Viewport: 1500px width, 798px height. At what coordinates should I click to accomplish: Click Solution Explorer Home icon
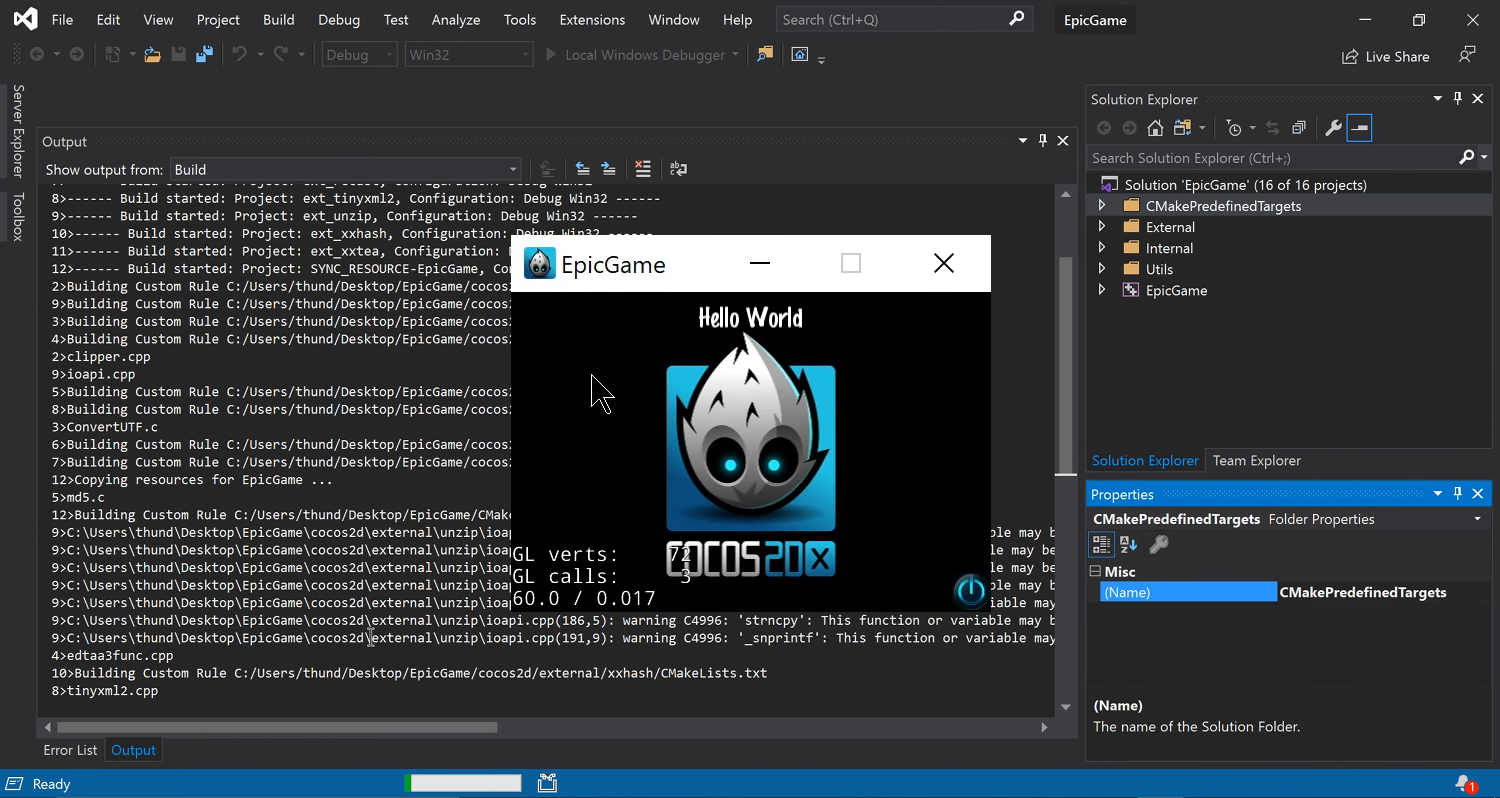pos(1155,128)
